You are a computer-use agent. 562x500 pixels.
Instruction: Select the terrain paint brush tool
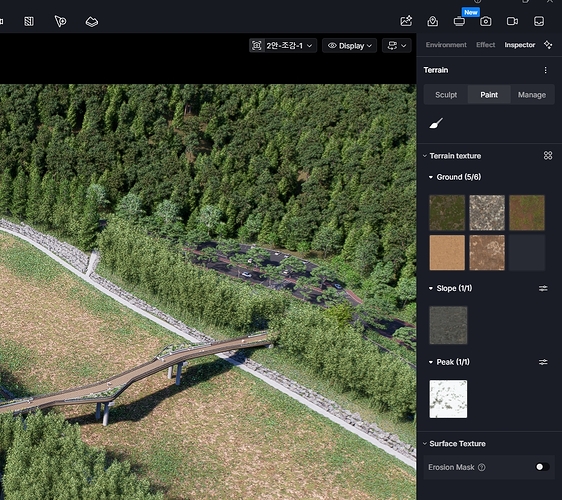[x=436, y=123]
